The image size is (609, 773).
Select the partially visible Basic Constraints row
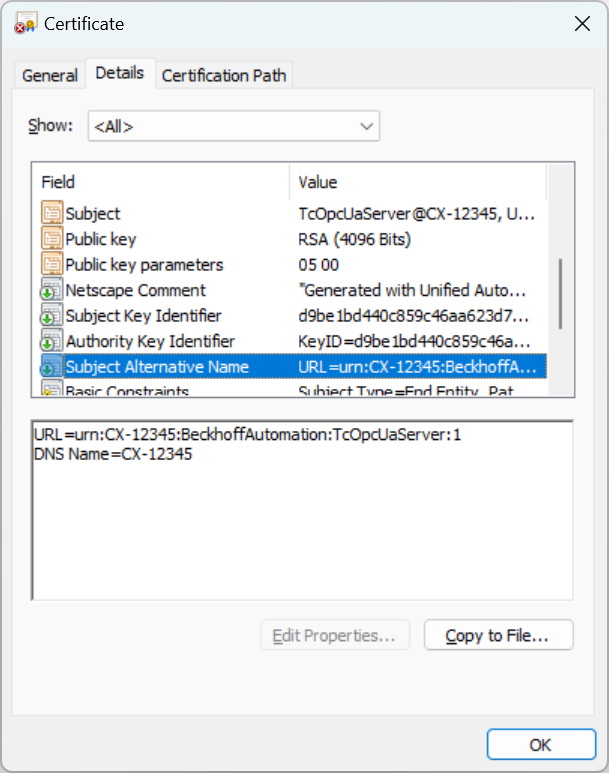(293, 388)
